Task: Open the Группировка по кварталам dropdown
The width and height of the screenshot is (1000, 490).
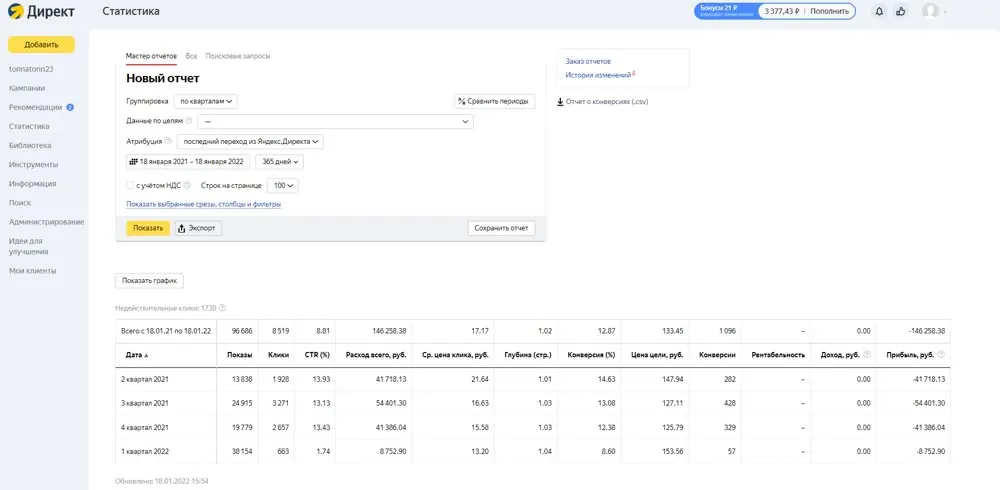Action: (x=205, y=101)
